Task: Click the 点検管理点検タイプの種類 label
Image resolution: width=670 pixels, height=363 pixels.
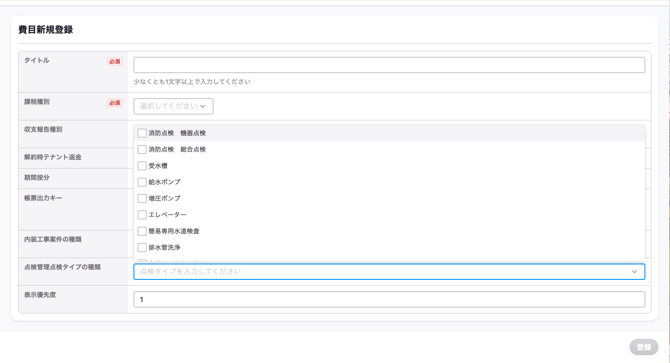Action: [x=62, y=267]
